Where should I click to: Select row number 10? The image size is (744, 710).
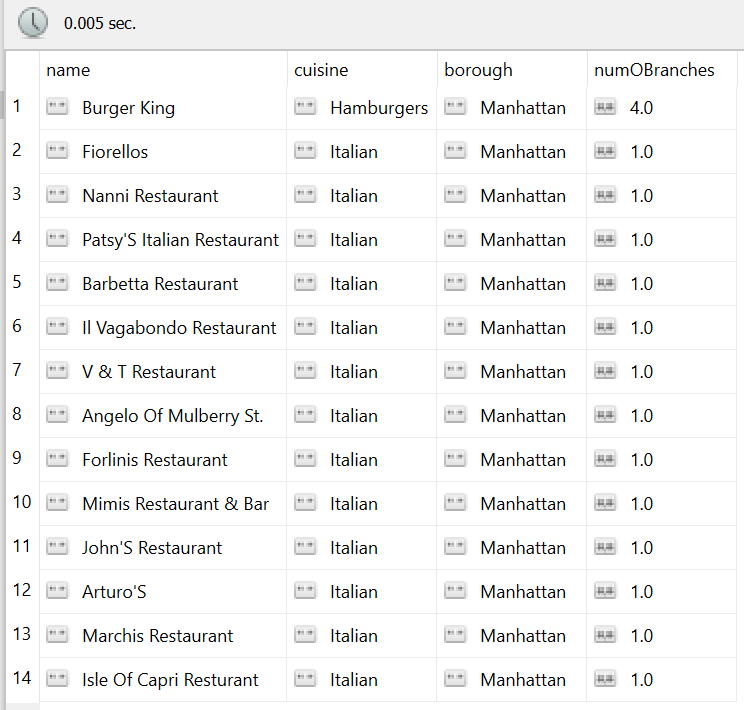[21, 502]
